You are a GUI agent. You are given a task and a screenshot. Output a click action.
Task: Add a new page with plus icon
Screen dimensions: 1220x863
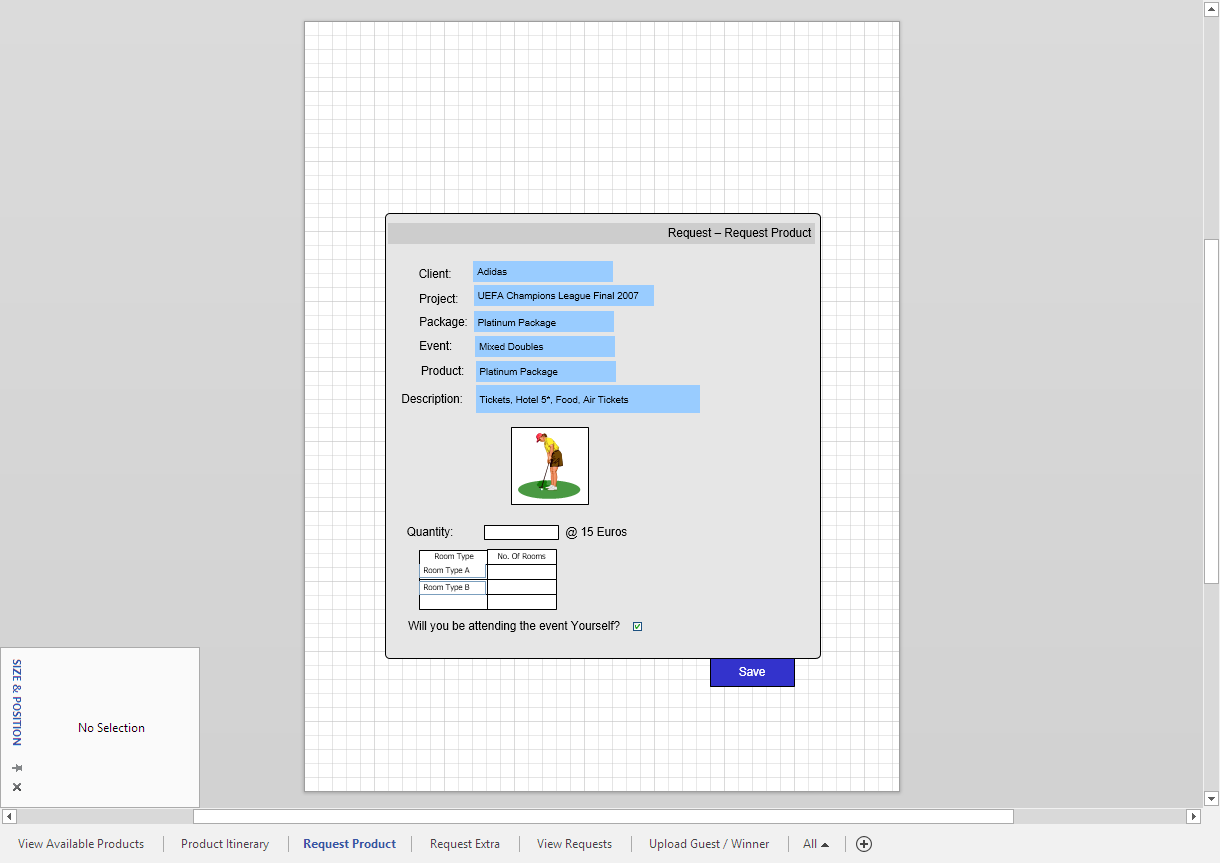point(864,844)
